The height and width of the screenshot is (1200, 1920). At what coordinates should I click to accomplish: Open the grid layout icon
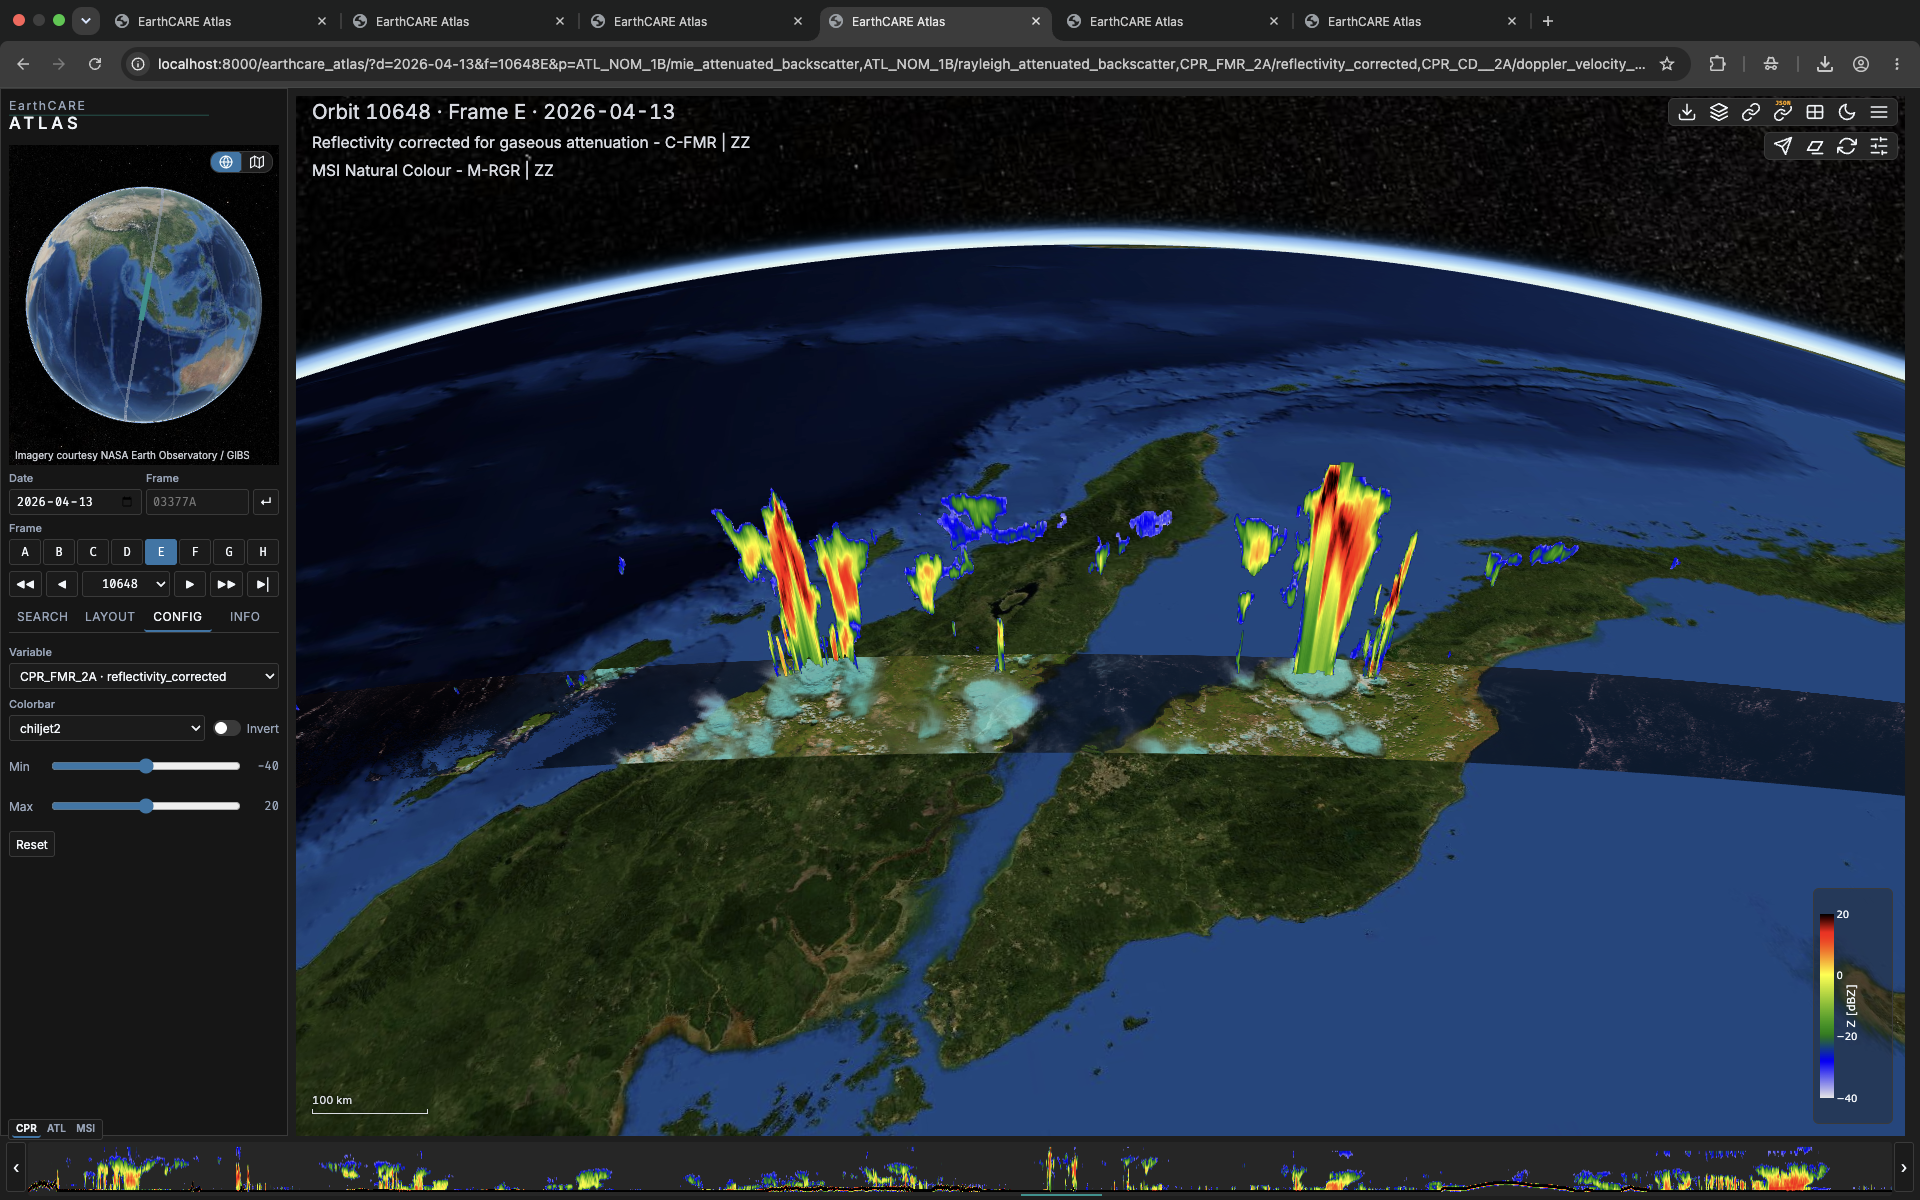(x=1815, y=112)
